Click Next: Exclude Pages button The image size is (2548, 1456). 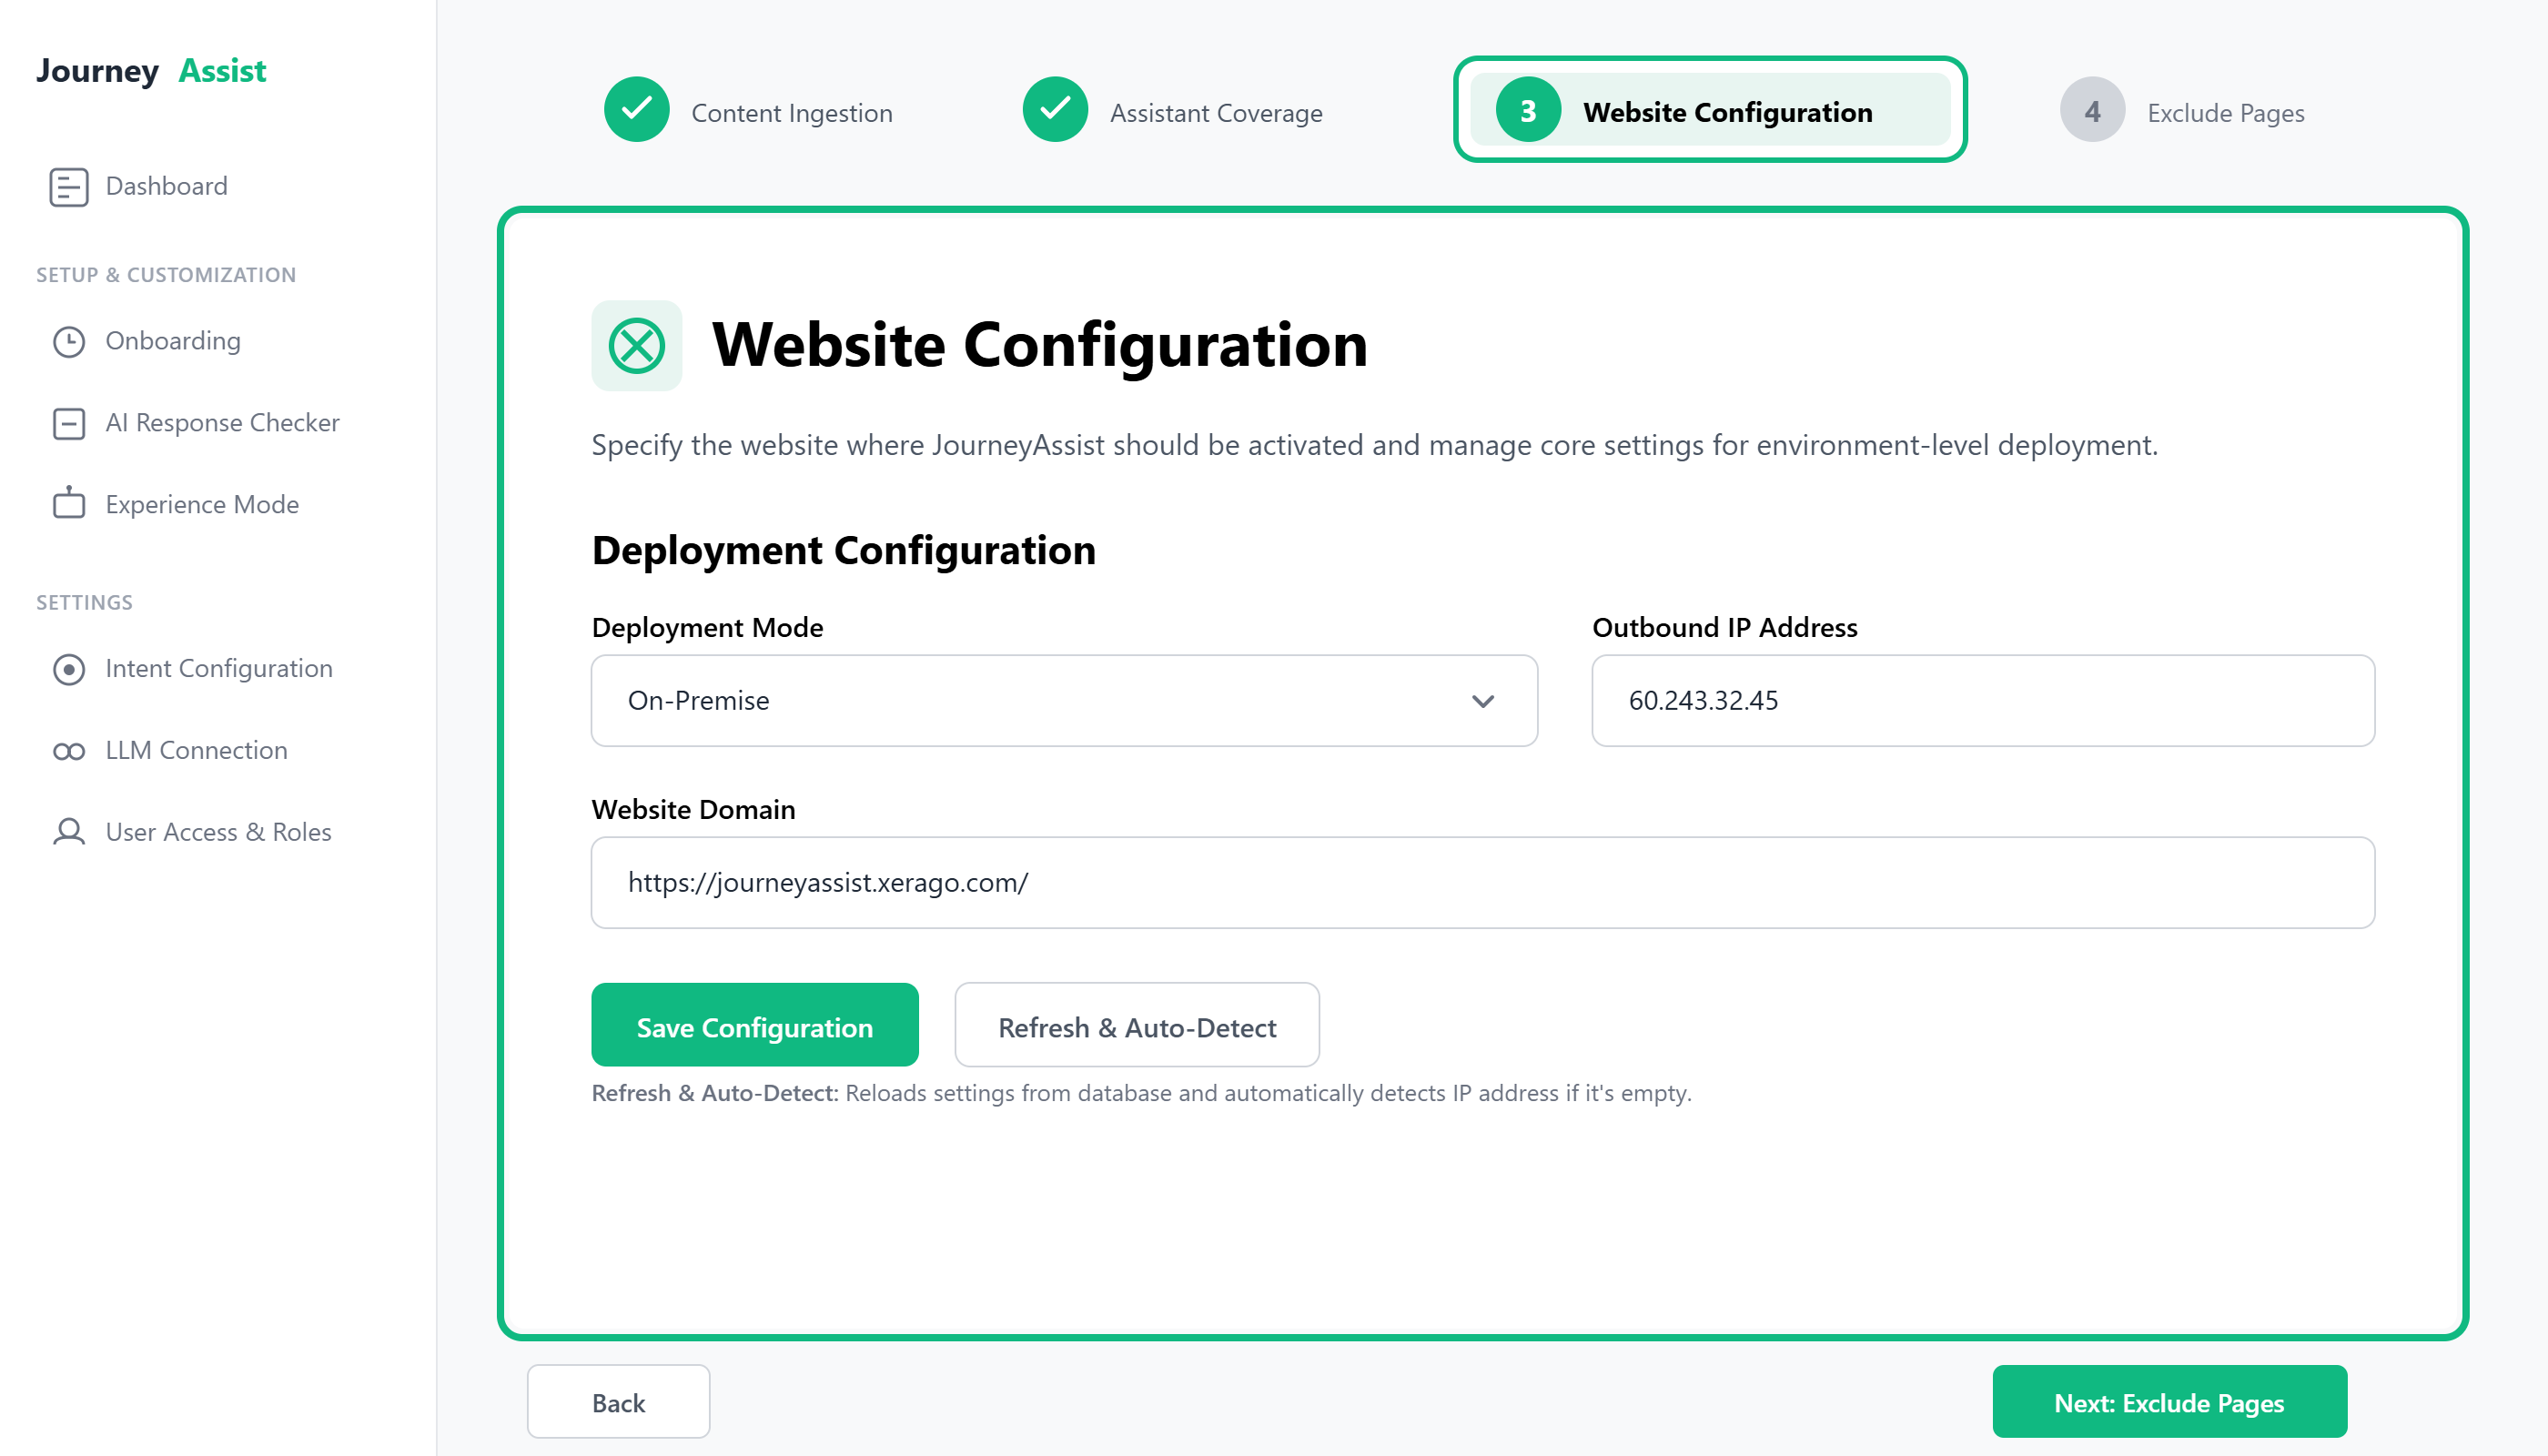(x=2169, y=1402)
